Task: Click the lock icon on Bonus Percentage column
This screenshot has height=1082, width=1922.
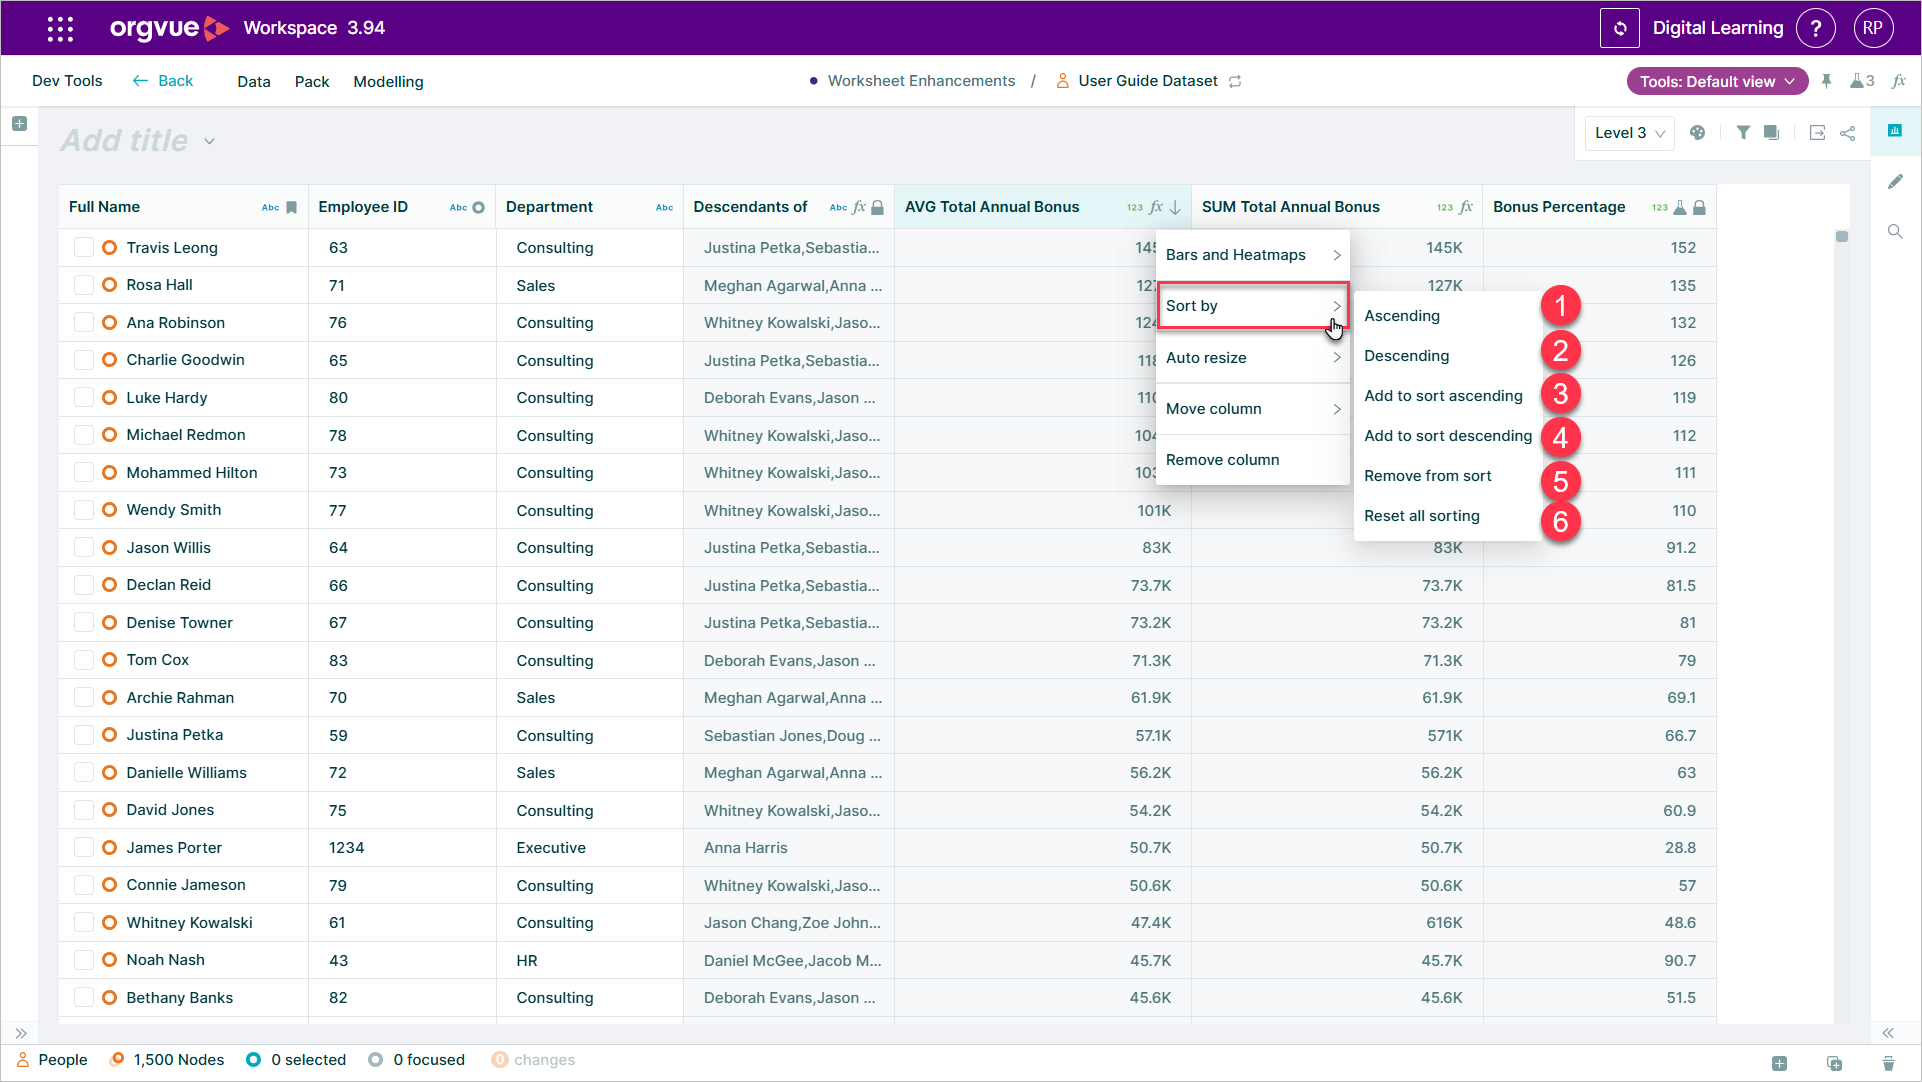Action: coord(1699,208)
